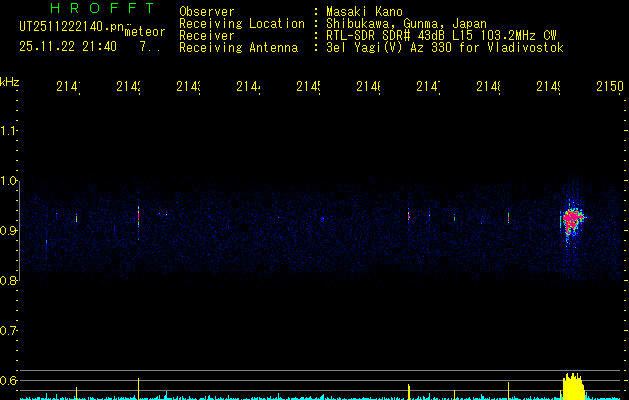Click the 2143 time axis marker
The image size is (629, 400).
189,87
